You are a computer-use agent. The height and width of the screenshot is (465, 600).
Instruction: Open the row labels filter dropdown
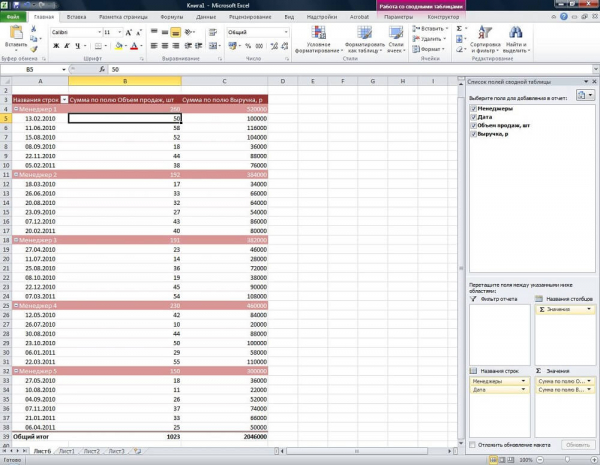point(64,100)
